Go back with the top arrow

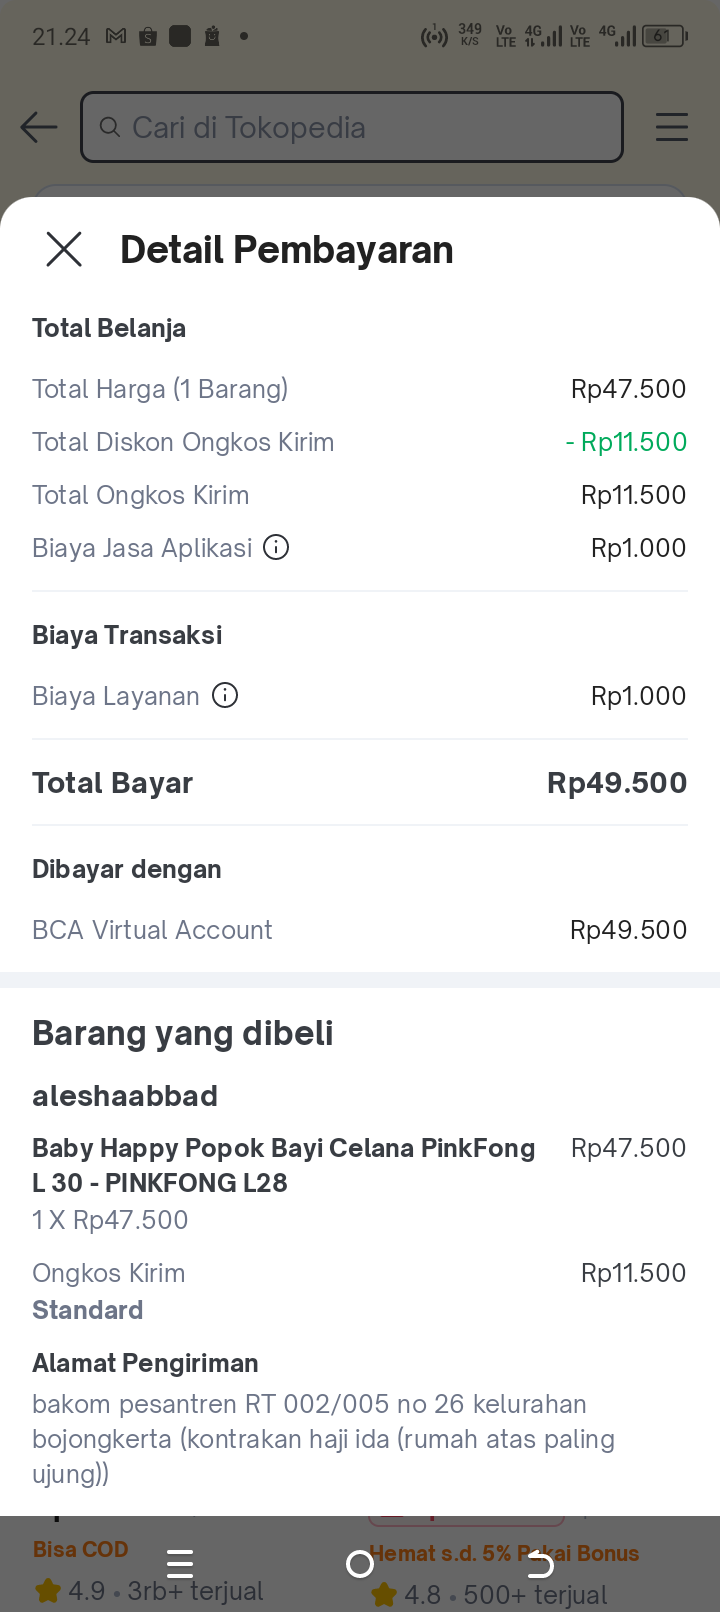point(39,127)
